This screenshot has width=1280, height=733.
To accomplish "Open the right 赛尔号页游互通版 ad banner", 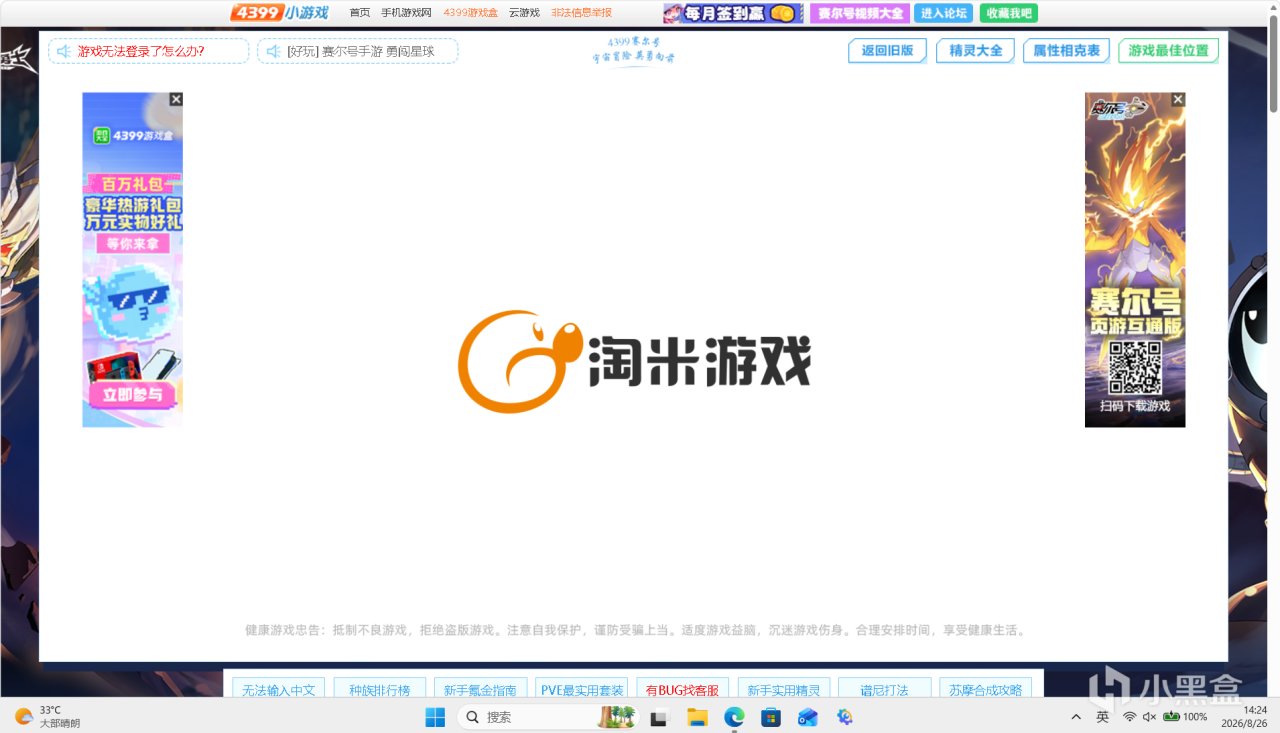I will tap(1135, 260).
